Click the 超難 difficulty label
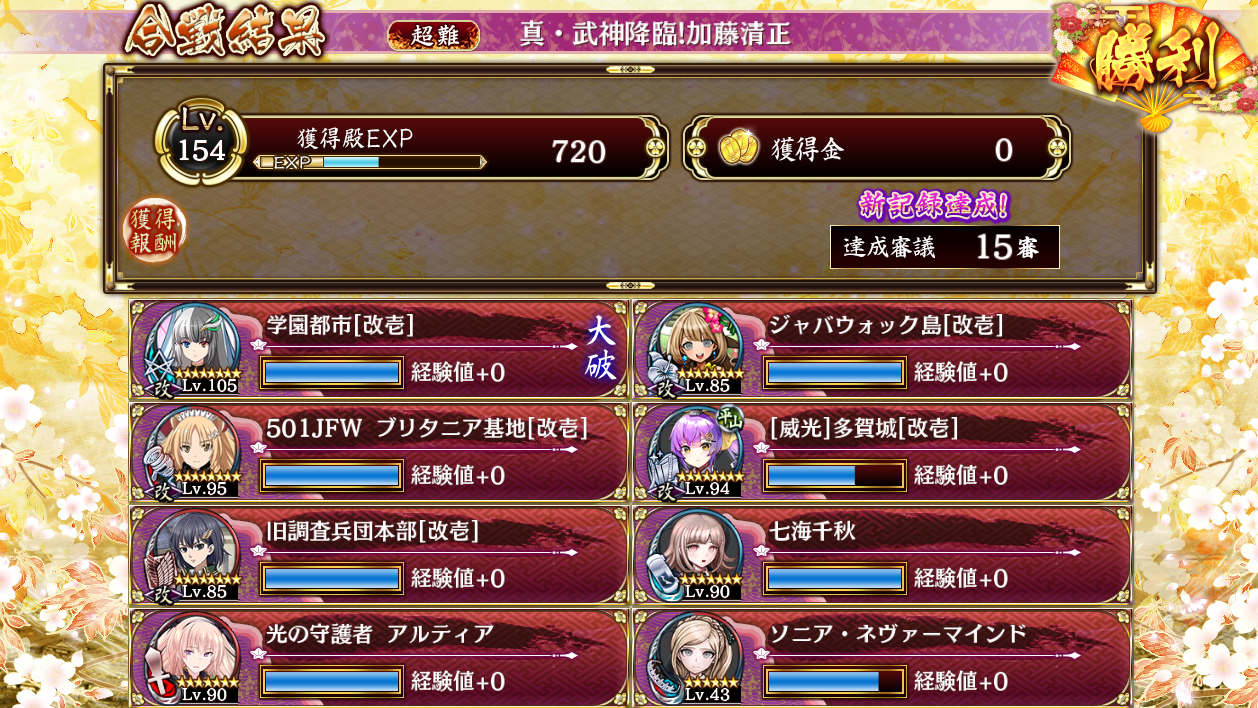Image resolution: width=1258 pixels, height=708 pixels. coord(433,35)
